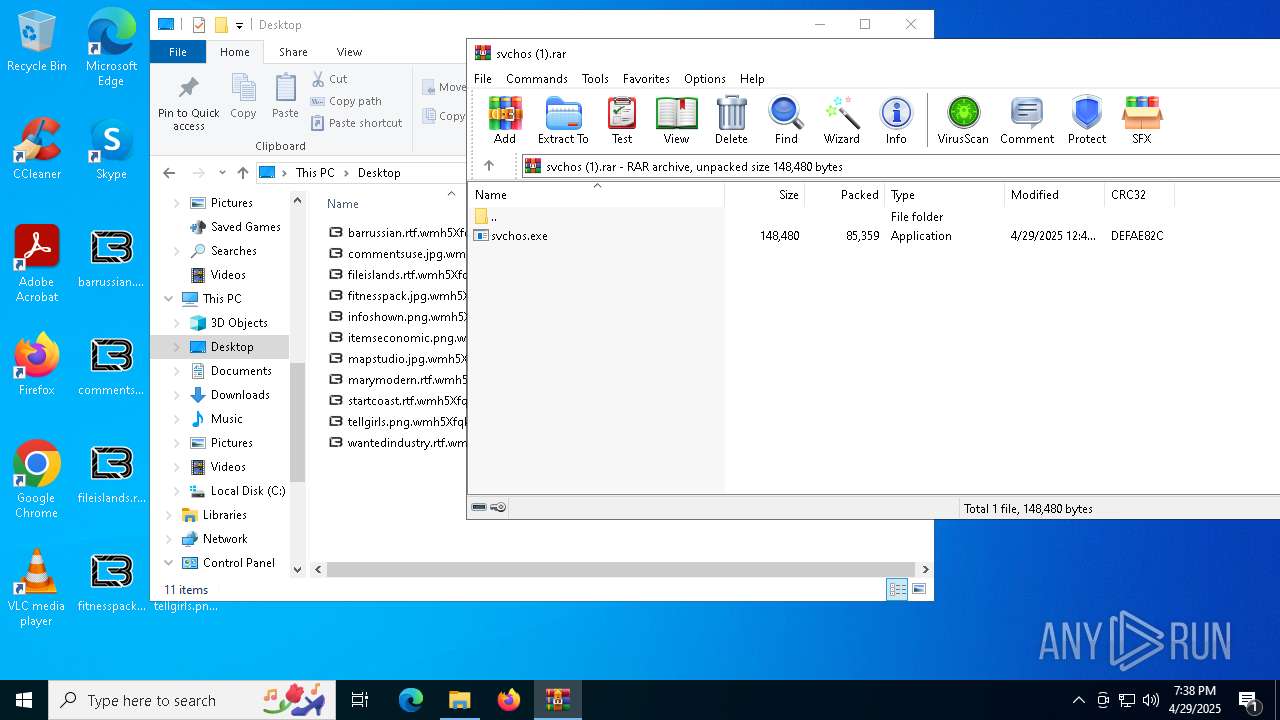Select barrussian.rtf file in Explorer list
This screenshot has width=1280, height=720.
click(397, 233)
